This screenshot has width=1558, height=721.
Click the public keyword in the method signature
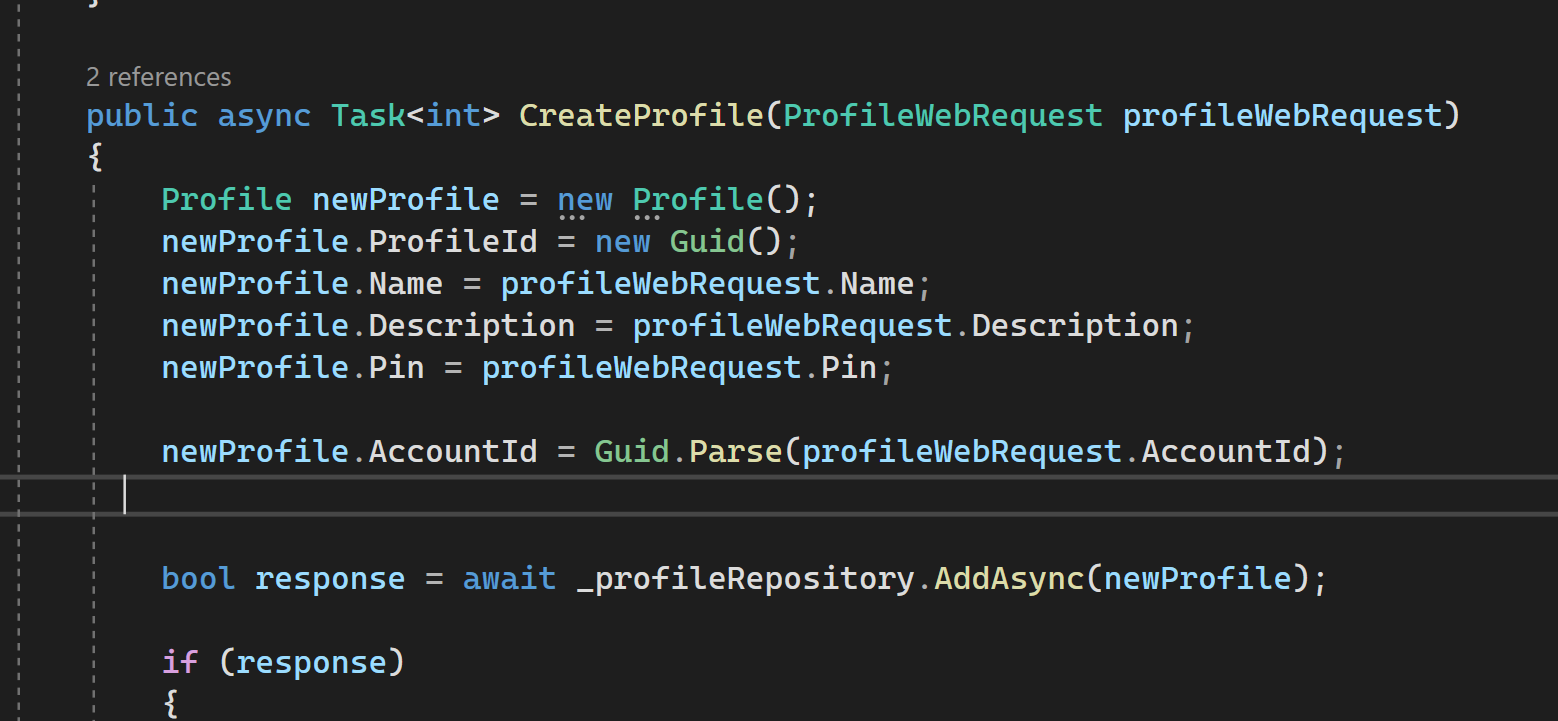click(x=140, y=115)
